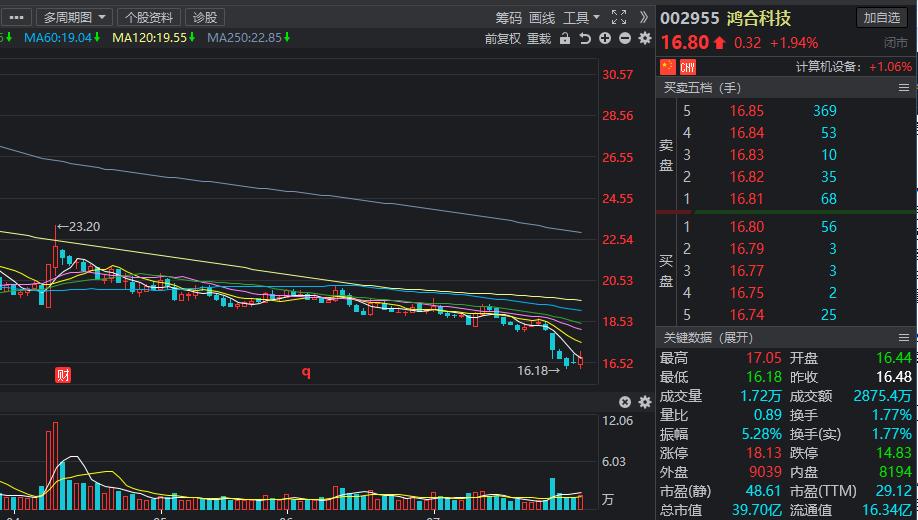
Task: Open volume sub-chart settings gear
Action: click(x=645, y=402)
